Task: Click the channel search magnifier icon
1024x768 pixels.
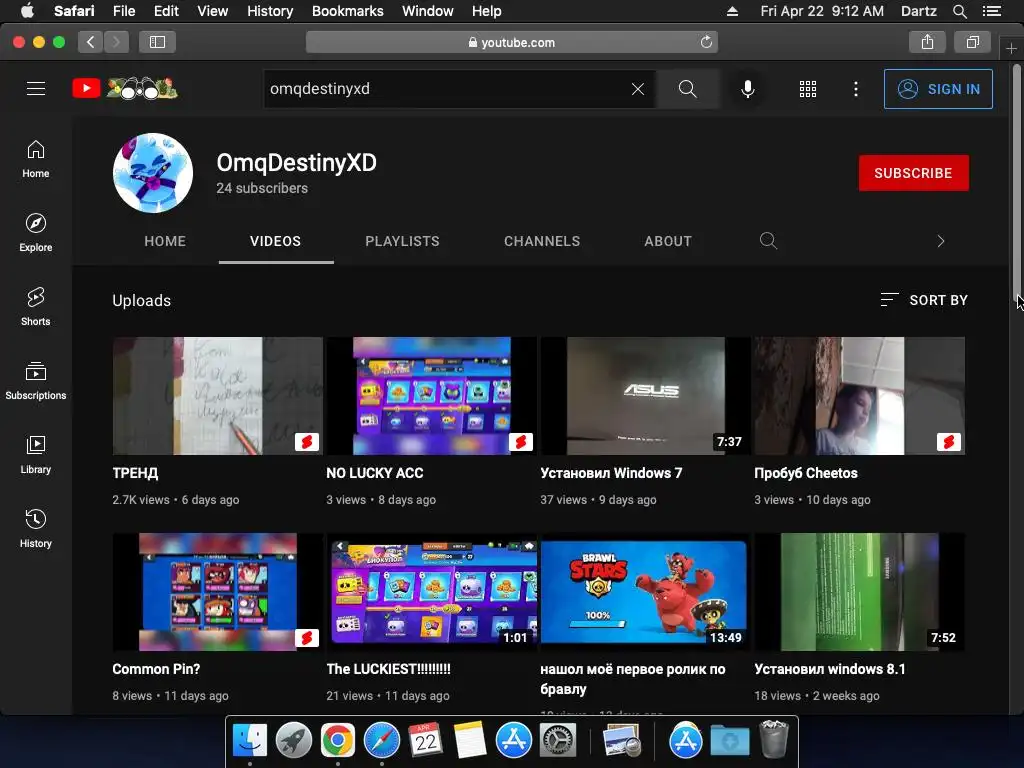Action: (x=769, y=241)
